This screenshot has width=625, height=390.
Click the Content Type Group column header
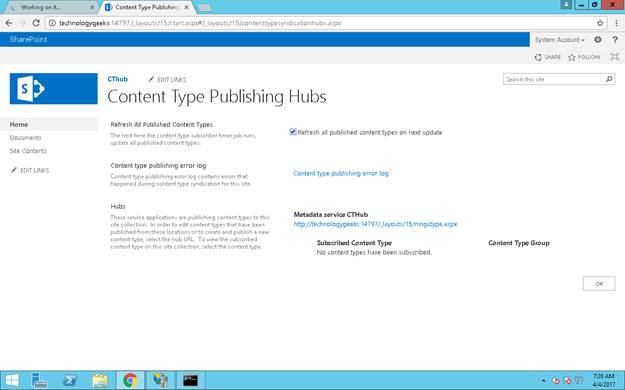click(519, 243)
